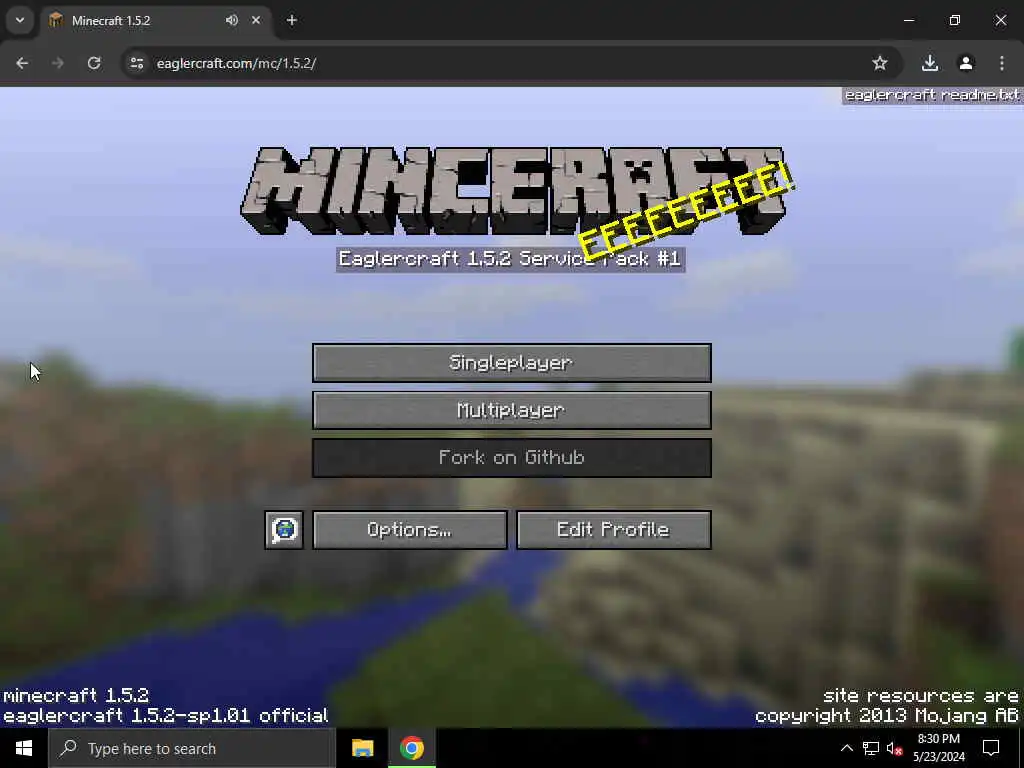Click the taskbar search box
Image resolution: width=1024 pixels, height=768 pixels.
coord(192,748)
